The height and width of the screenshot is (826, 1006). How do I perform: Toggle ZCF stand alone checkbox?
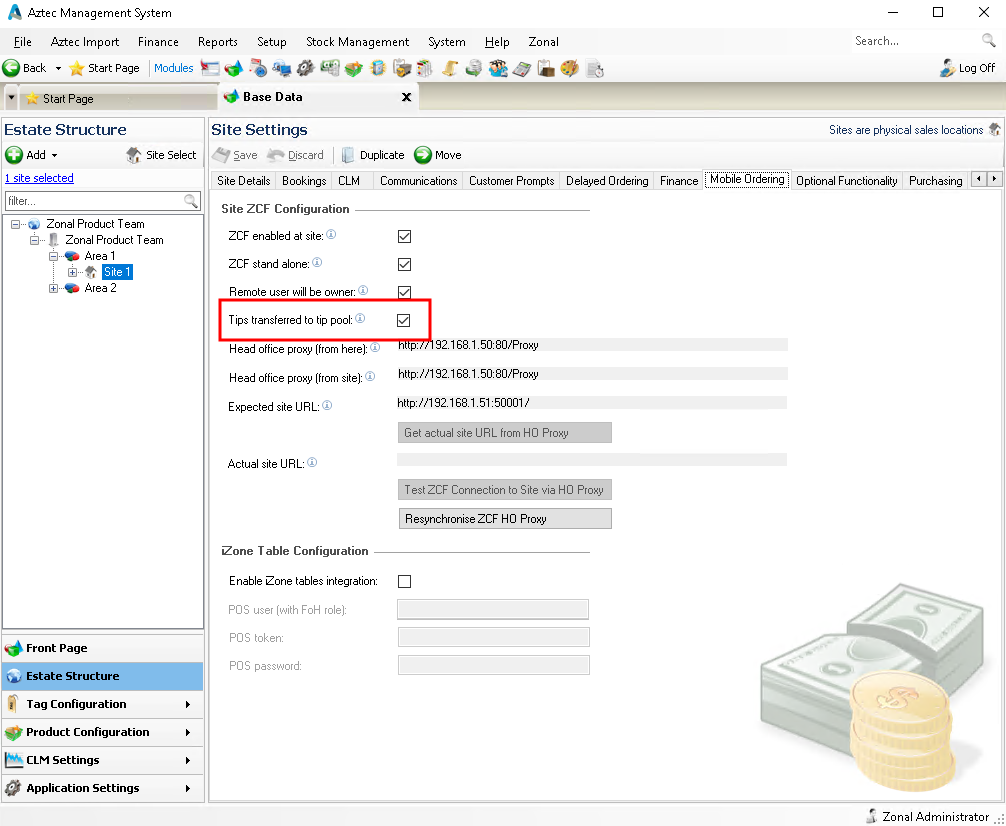(x=404, y=264)
